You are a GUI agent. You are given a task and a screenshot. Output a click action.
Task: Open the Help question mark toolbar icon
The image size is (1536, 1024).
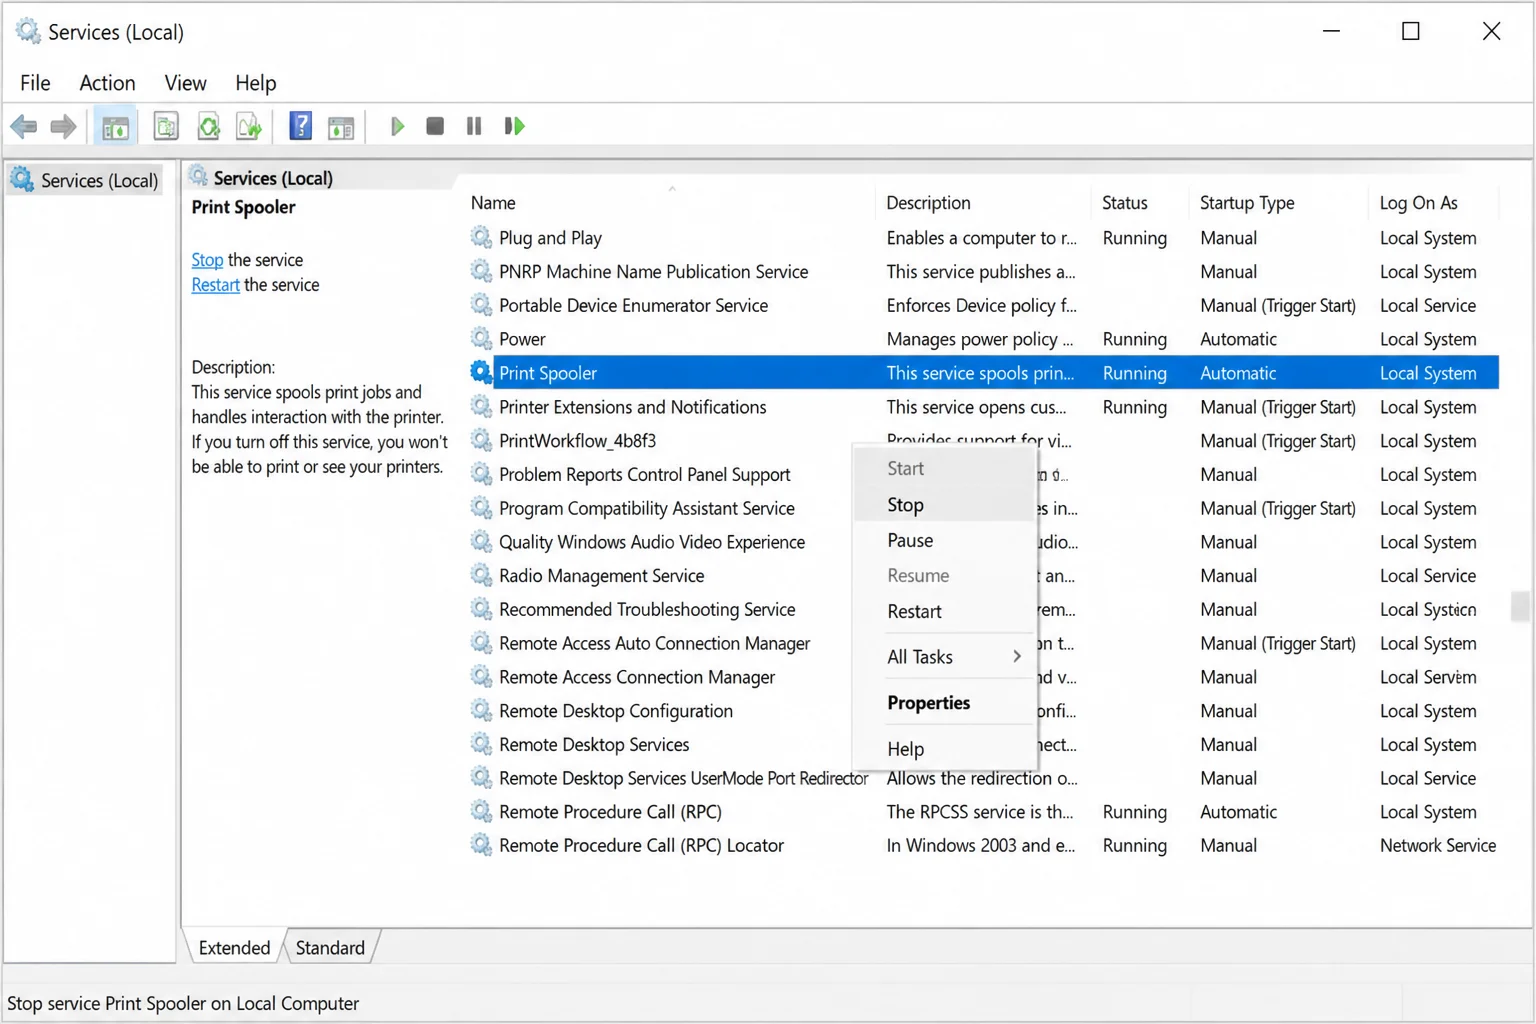[x=300, y=126]
